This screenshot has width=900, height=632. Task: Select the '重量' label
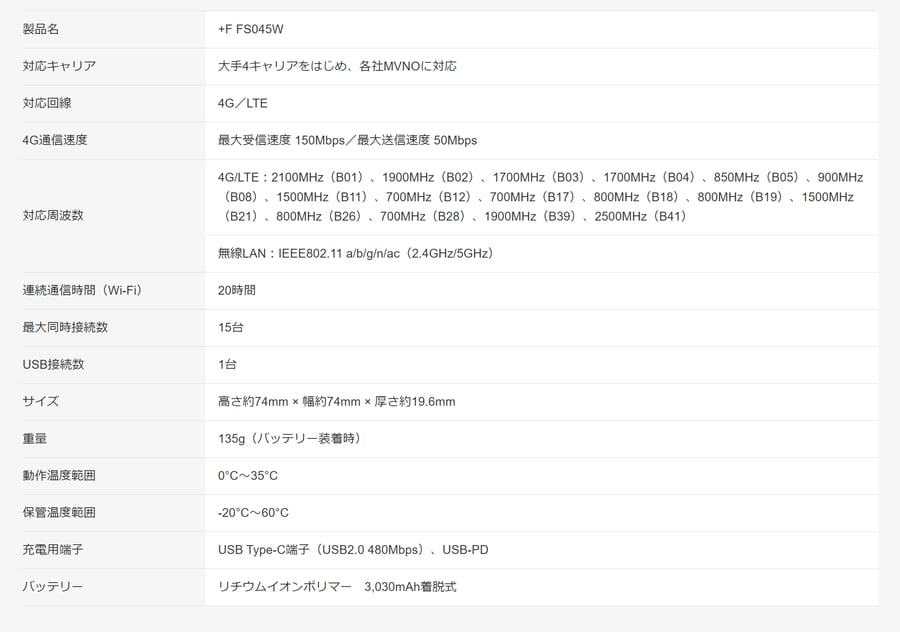34,439
